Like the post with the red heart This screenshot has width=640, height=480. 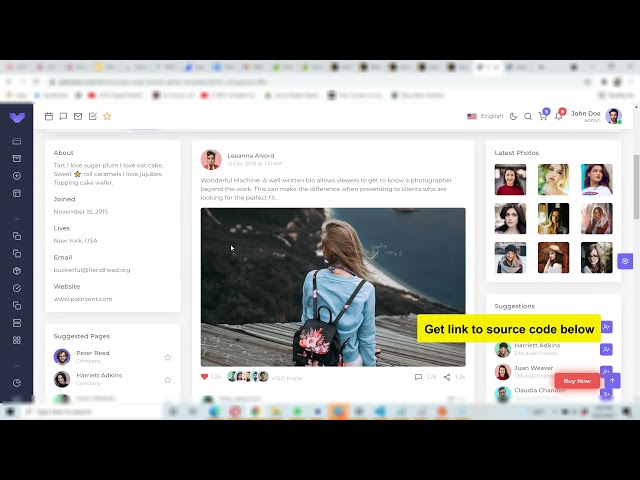click(x=204, y=377)
